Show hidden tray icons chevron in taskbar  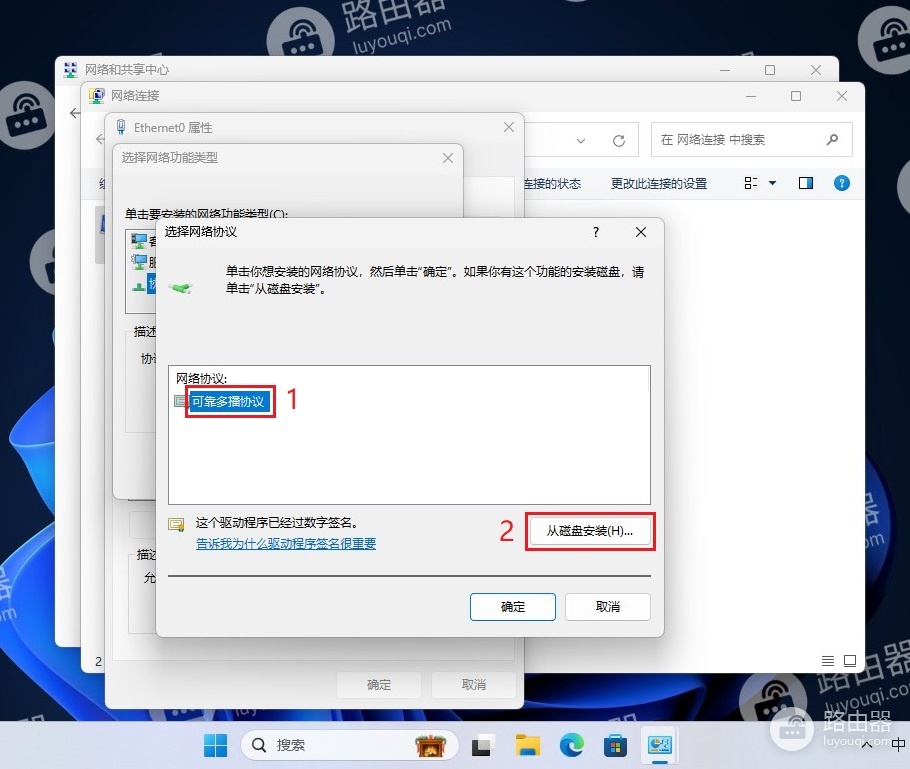click(x=867, y=745)
